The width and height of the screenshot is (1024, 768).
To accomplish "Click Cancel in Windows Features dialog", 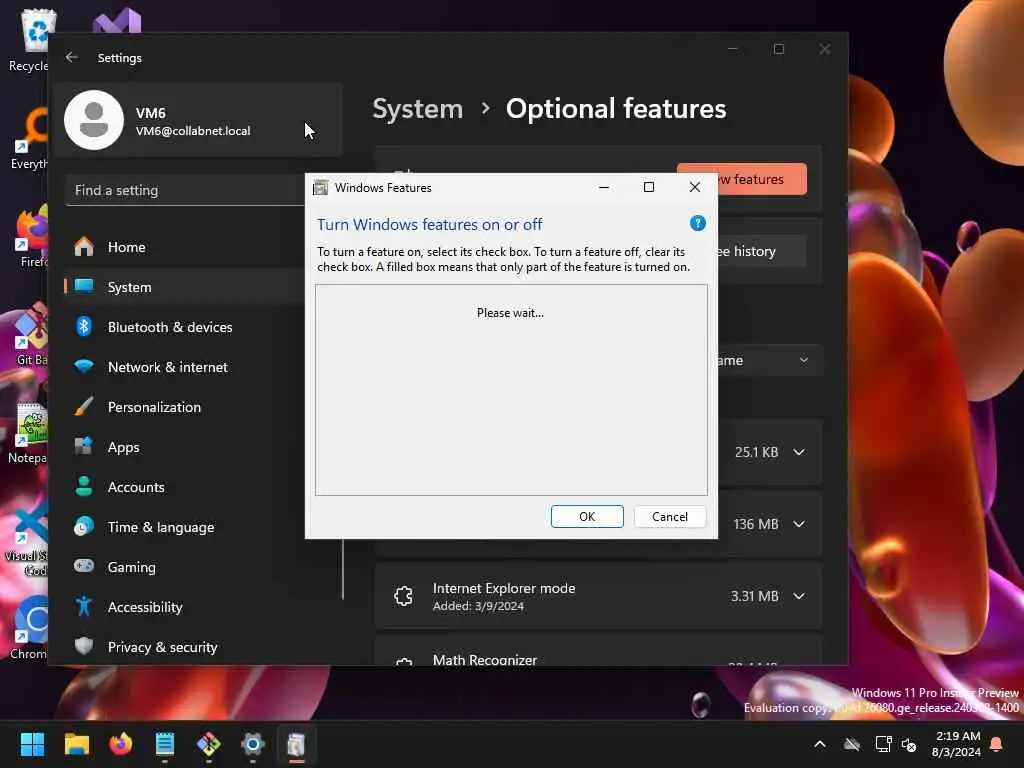I will pyautogui.click(x=669, y=517).
